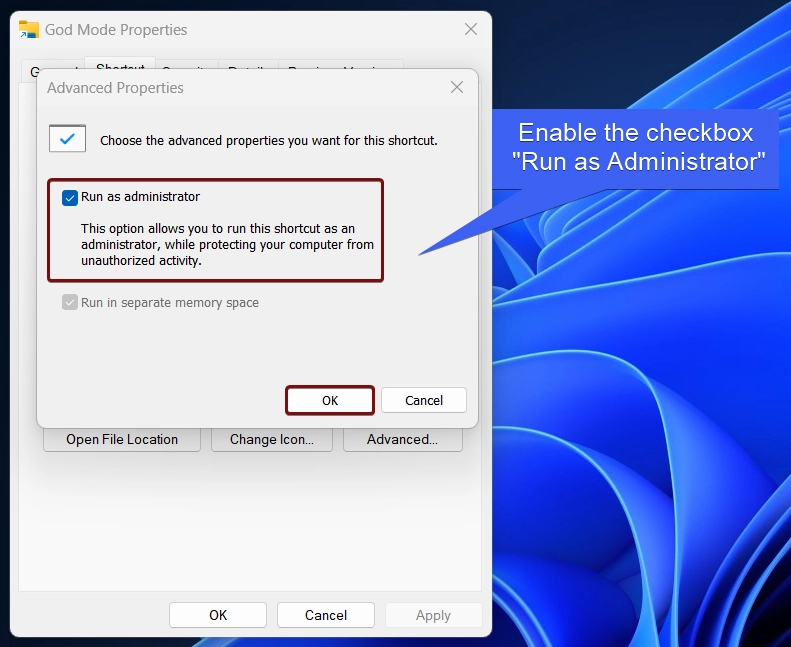
Task: Close the God Mode Properties window
Action: tap(471, 29)
